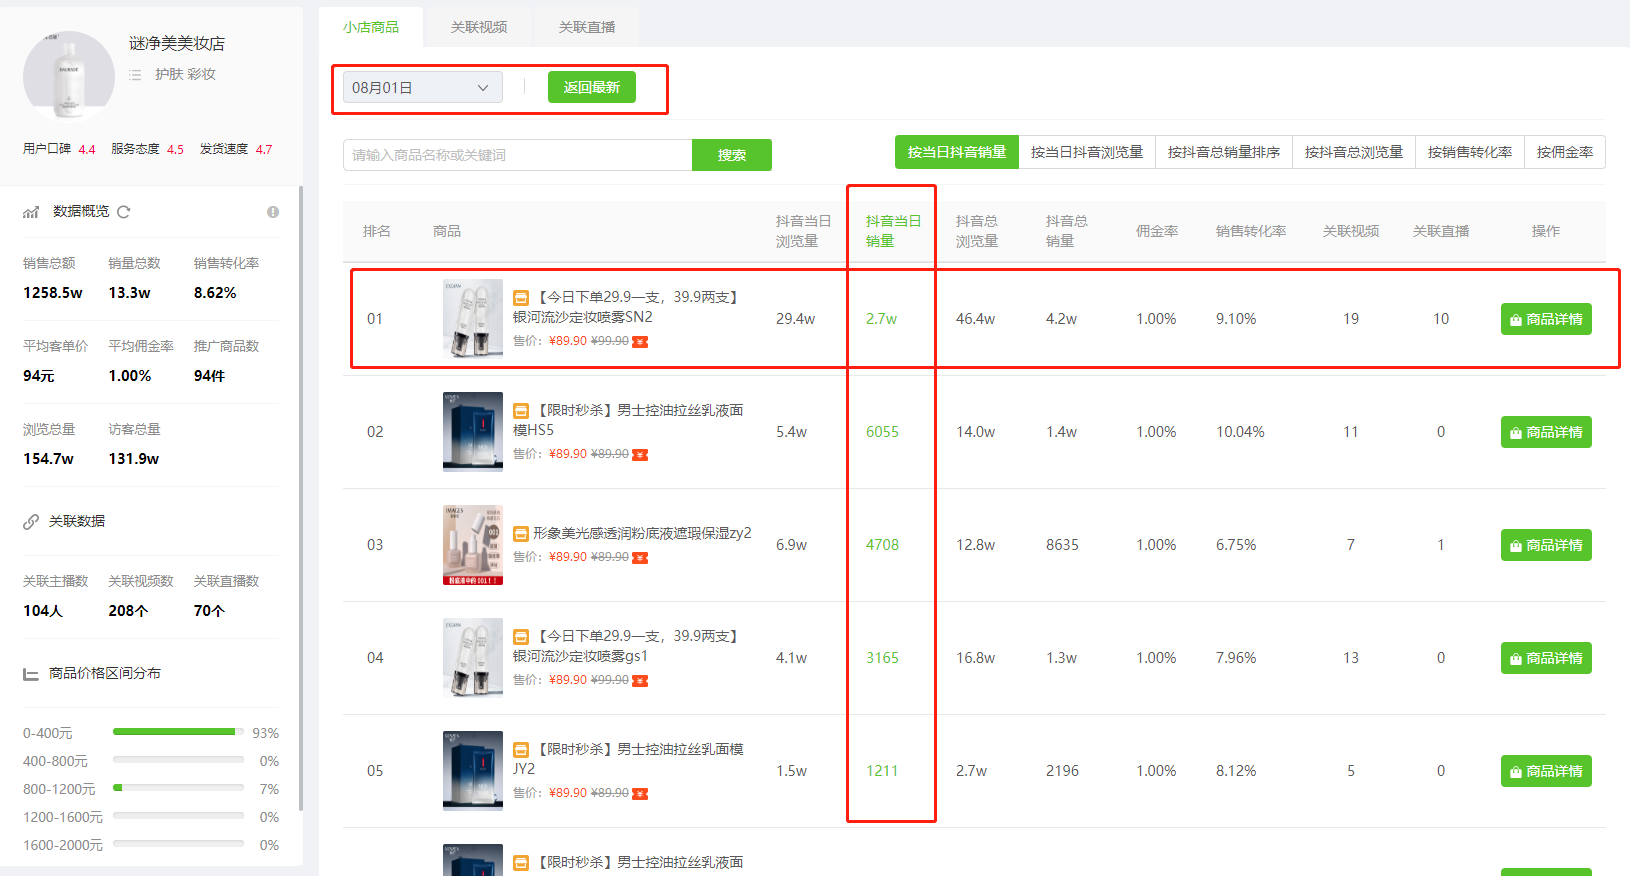Sort by 按销售转化率
This screenshot has width=1630, height=876.
click(x=1470, y=152)
